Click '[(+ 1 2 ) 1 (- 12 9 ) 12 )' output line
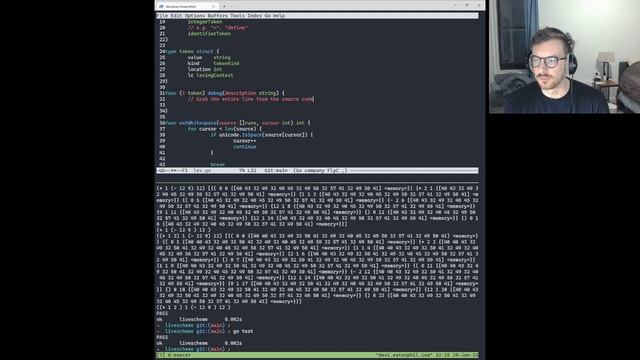640x360 pixels. click(193, 307)
